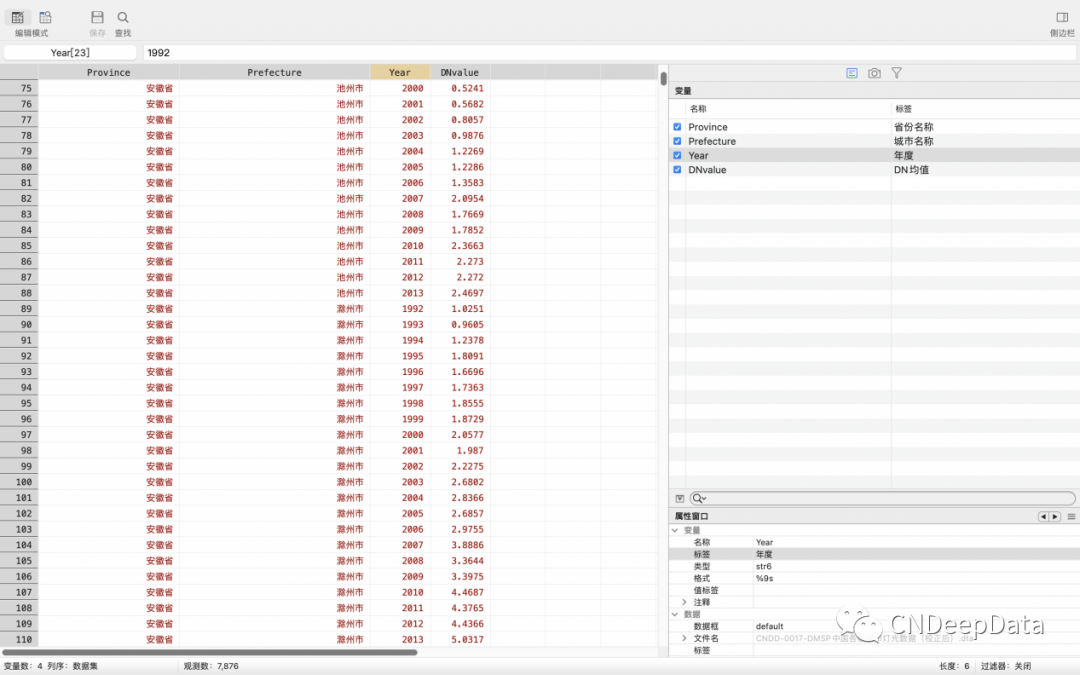
Task: Click the 类型 value str6
Action: pos(763,566)
